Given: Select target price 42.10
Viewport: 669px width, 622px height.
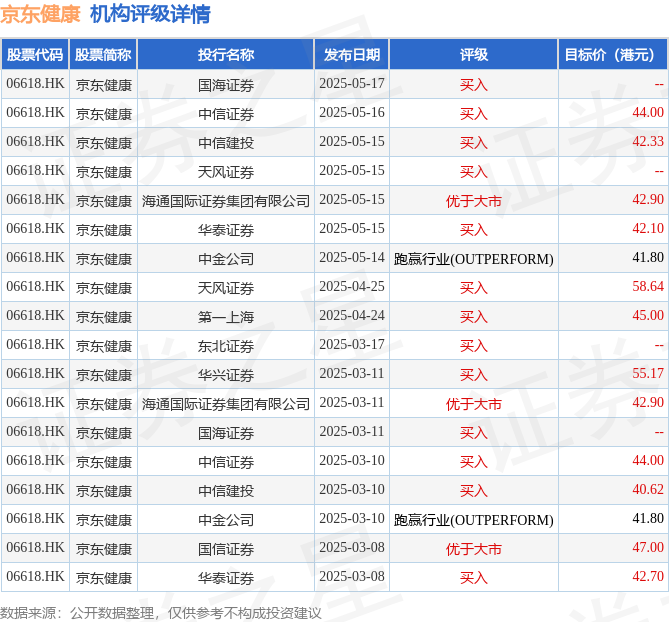Looking at the screenshot, I should click(648, 229).
